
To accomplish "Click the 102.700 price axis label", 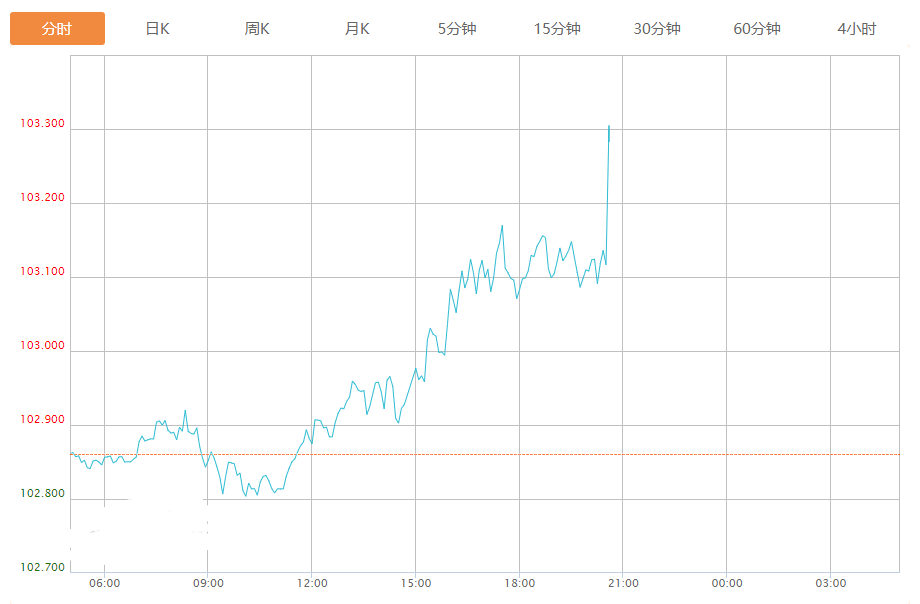I will coord(42,568).
